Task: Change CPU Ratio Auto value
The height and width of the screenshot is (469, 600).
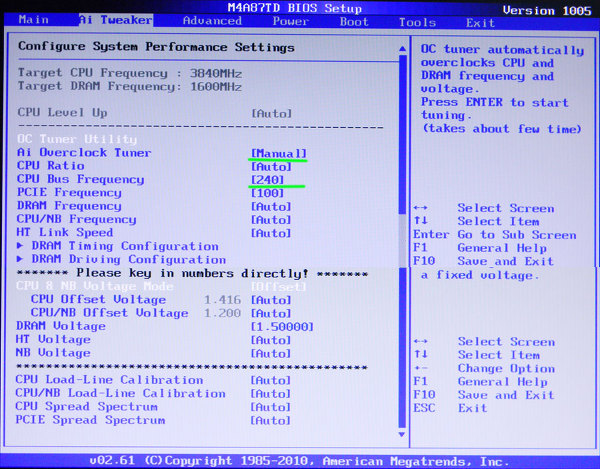Action: pyautogui.click(x=271, y=167)
